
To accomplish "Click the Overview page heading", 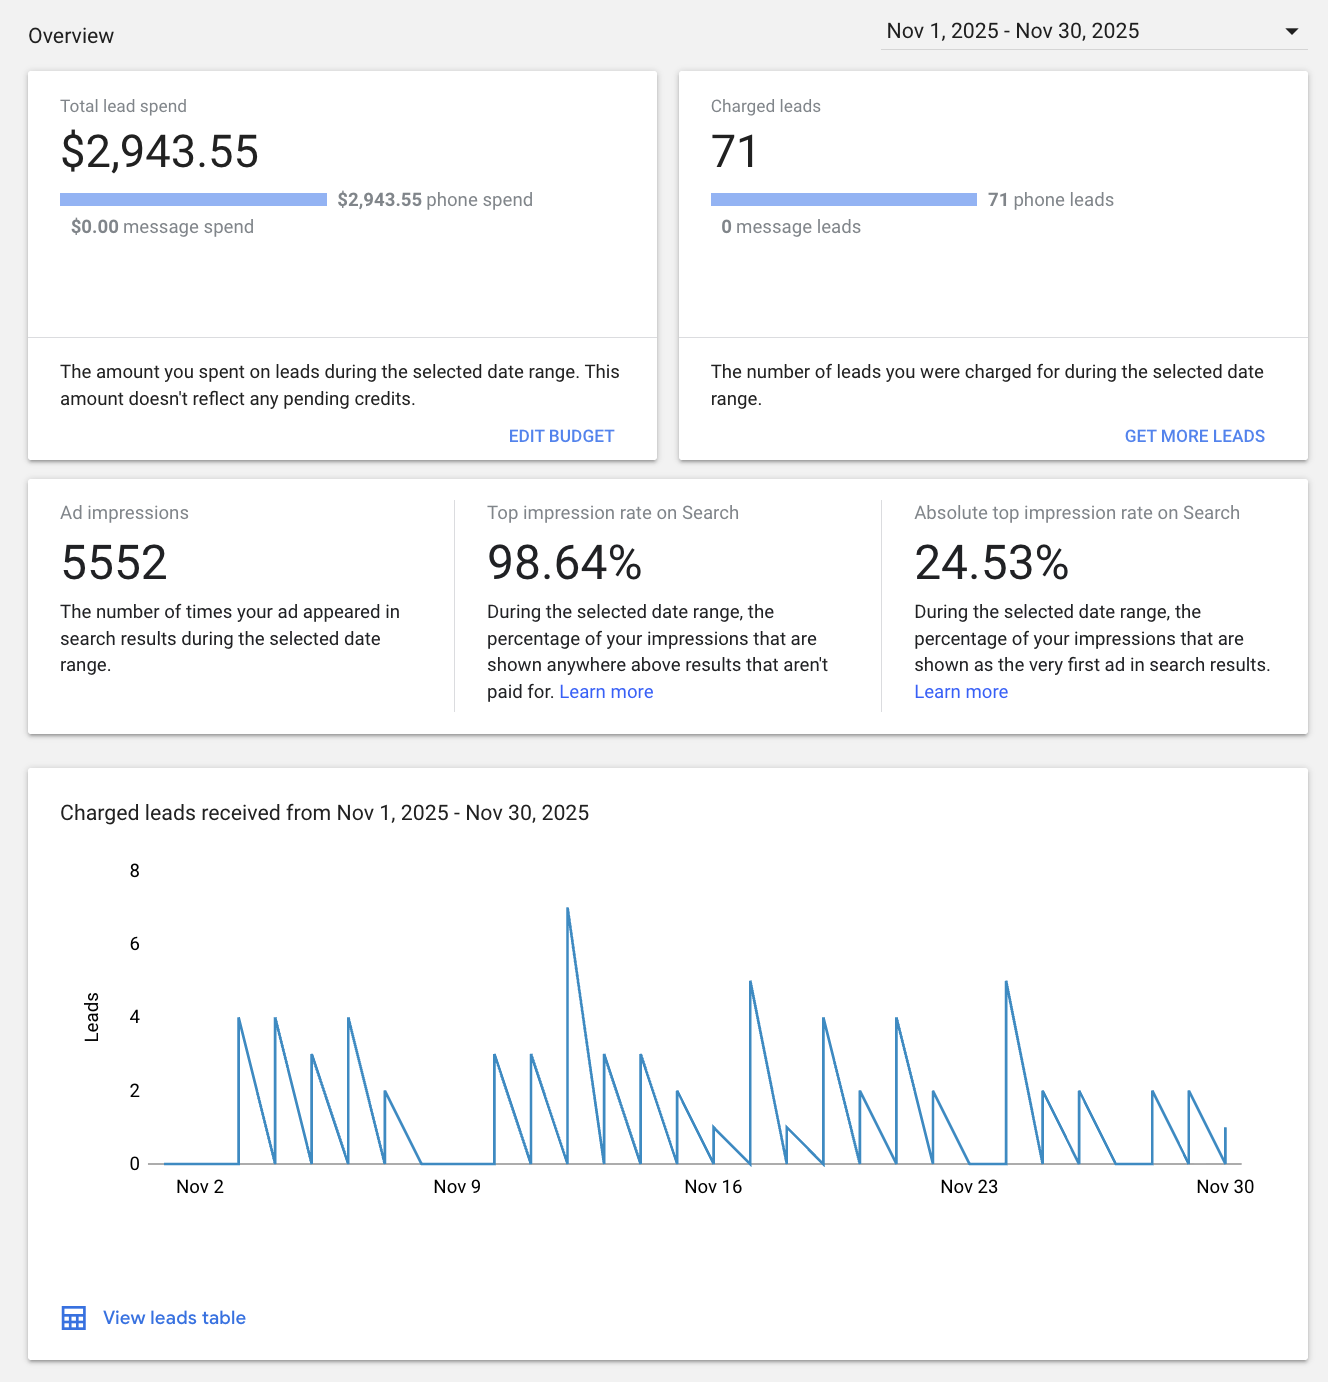I will pyautogui.click(x=71, y=36).
